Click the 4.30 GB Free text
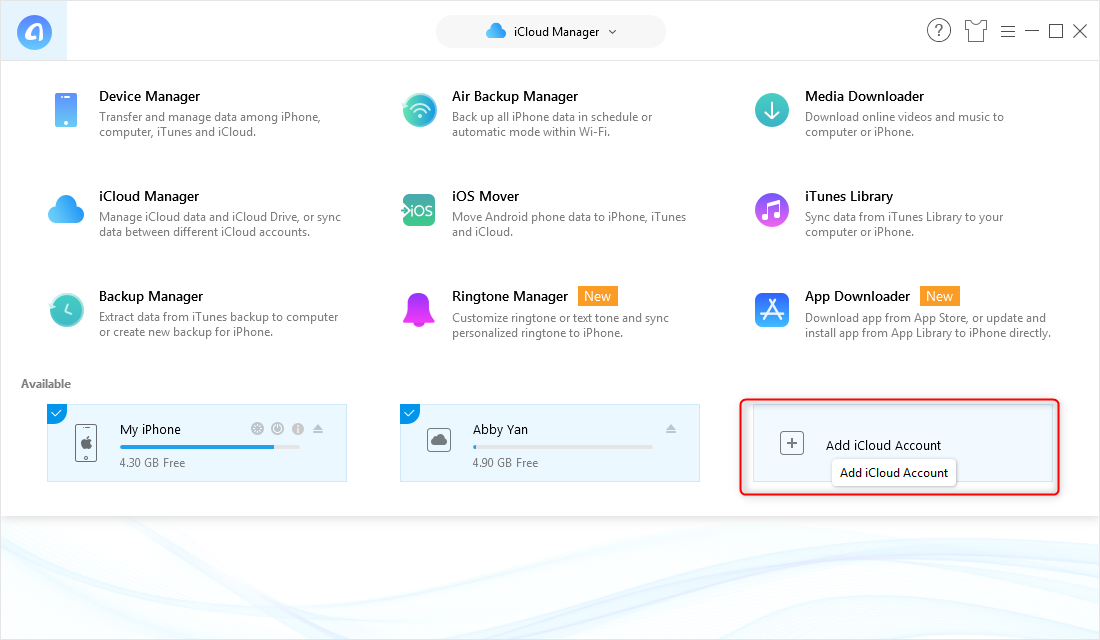1100x640 pixels. [152, 463]
